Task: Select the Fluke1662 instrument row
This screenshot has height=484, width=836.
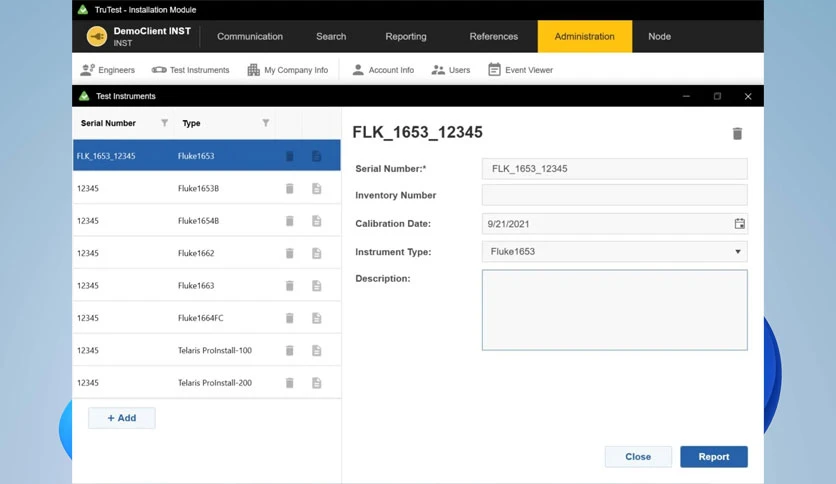Action: (x=206, y=253)
